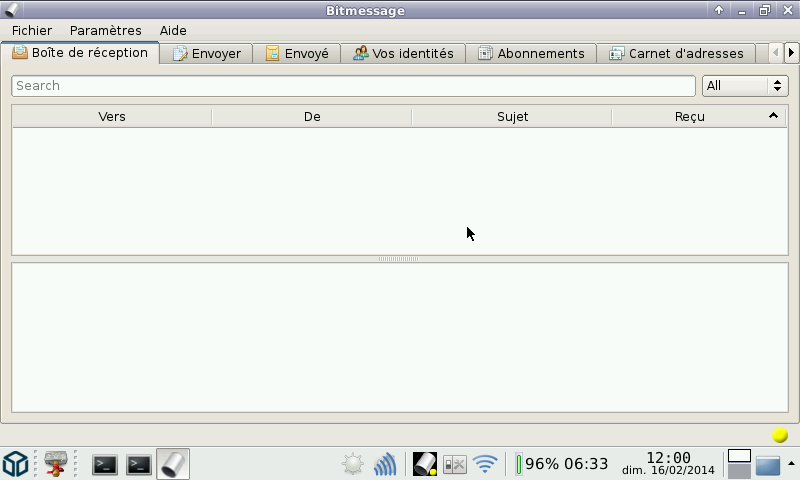This screenshot has width=800, height=480.
Task: Open the Fichier menu
Action: pyautogui.click(x=32, y=31)
